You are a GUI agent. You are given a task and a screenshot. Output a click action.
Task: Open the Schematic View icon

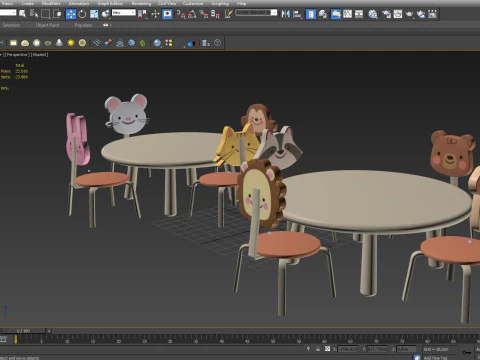359,14
